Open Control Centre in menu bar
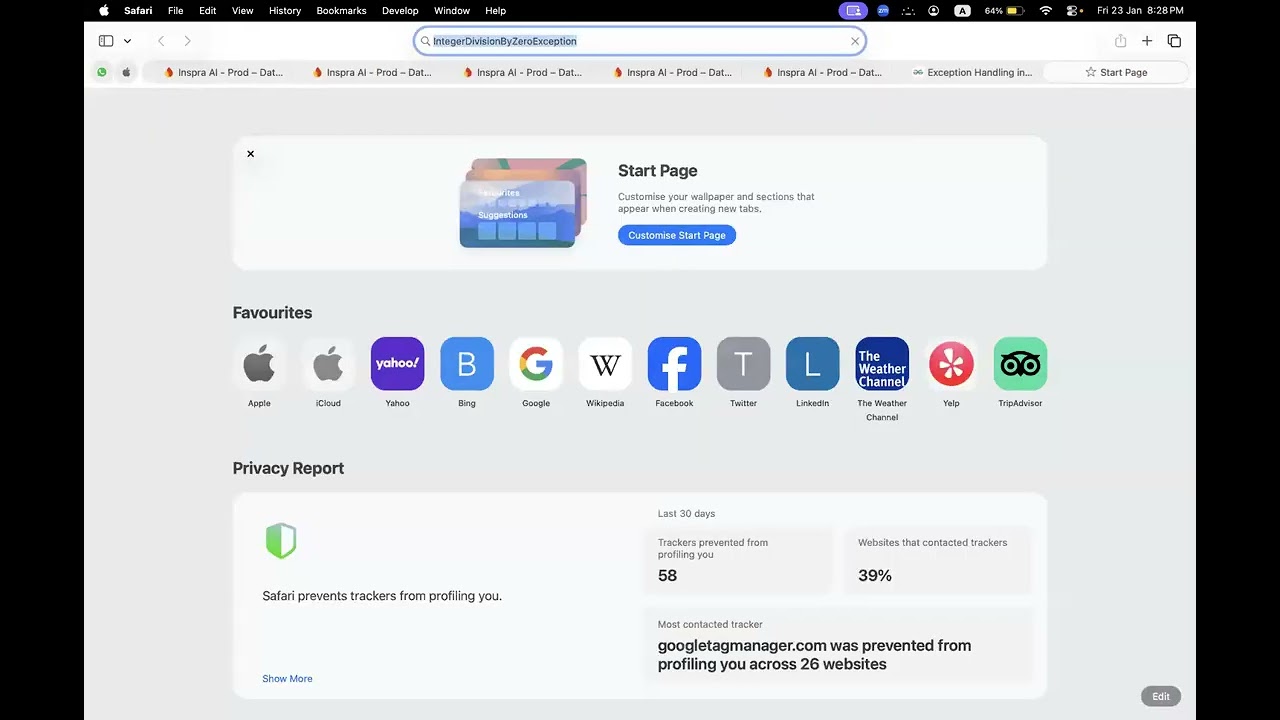Viewport: 1280px width, 720px height. pos(1074,11)
